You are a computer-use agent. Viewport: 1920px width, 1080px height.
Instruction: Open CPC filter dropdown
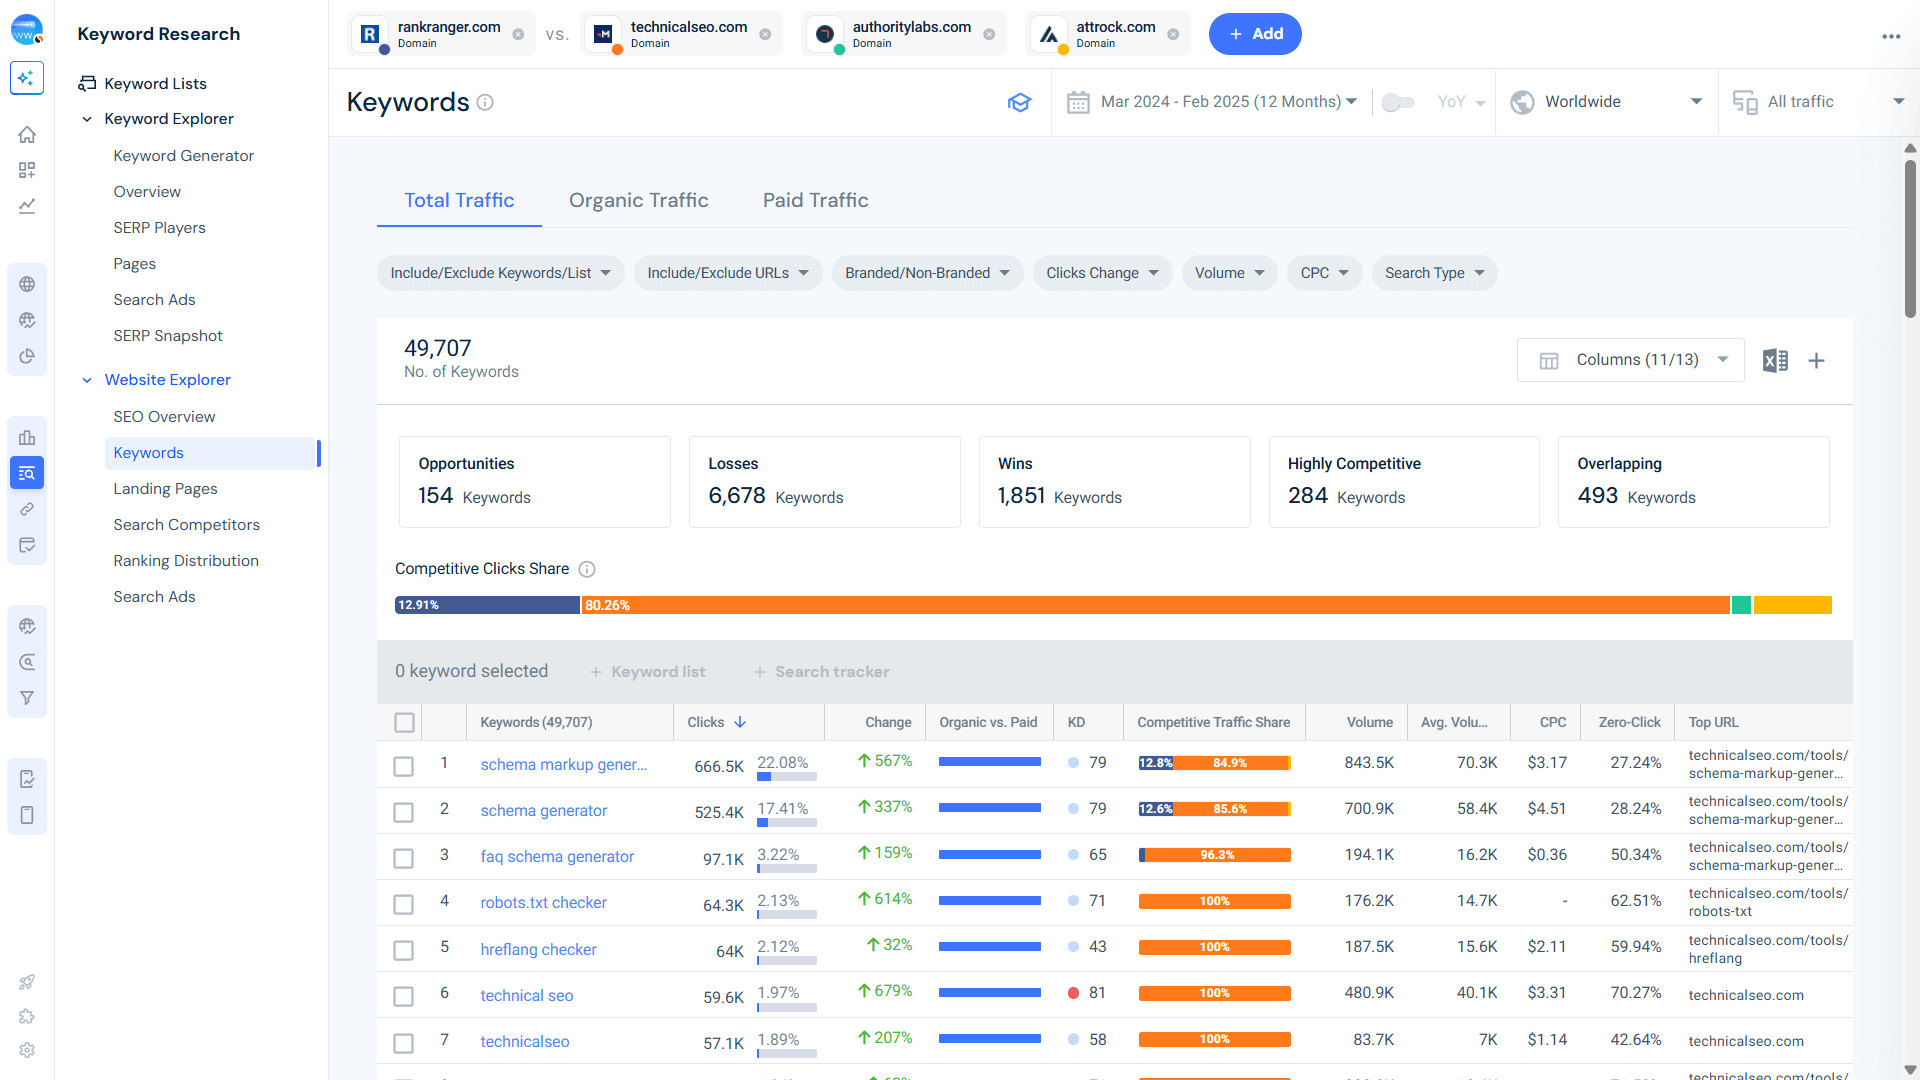click(1324, 273)
